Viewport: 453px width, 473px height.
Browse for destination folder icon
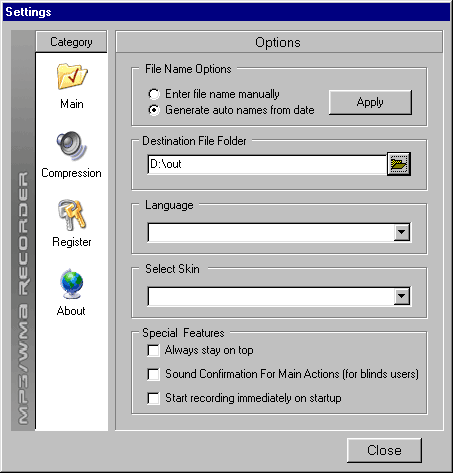(399, 164)
